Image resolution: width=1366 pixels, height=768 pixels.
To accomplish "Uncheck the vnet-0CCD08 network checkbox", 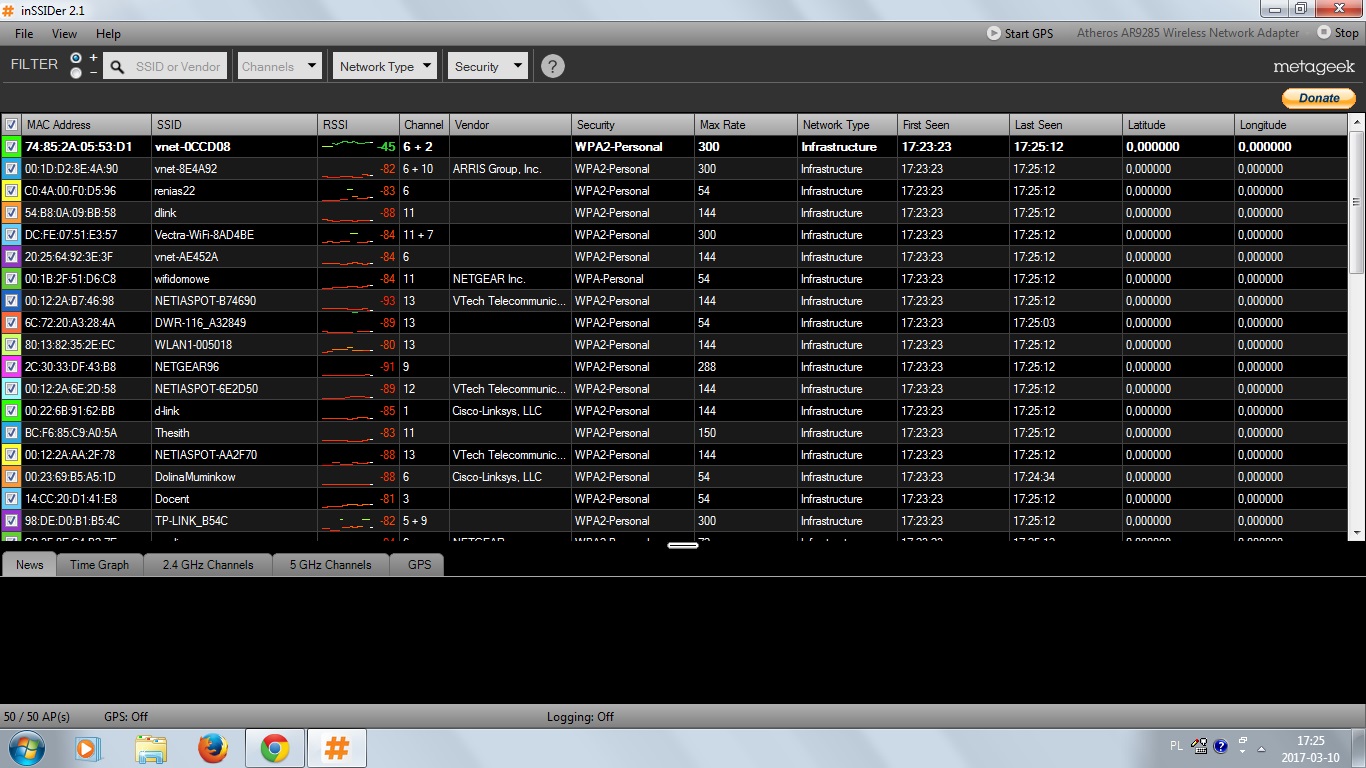I will click(11, 146).
